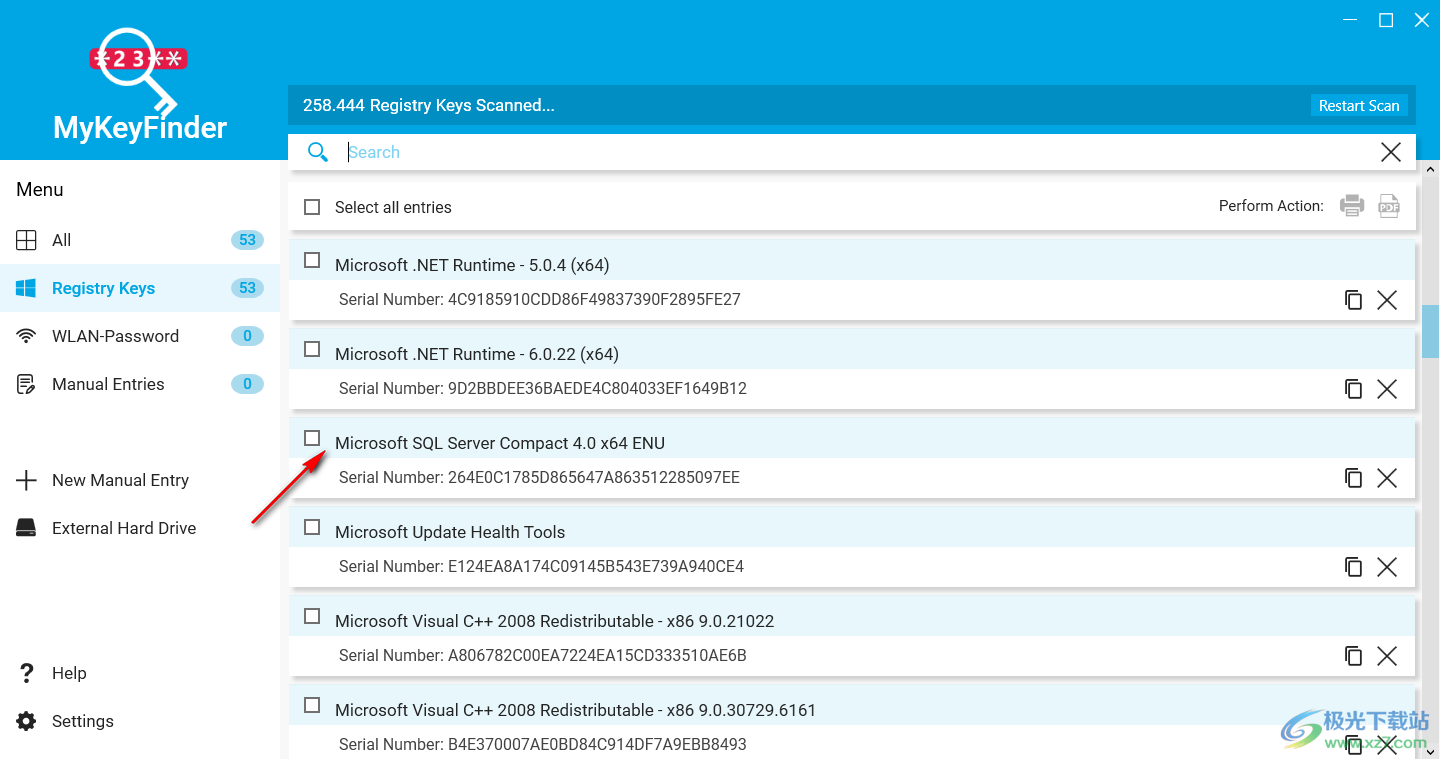This screenshot has width=1440, height=759.
Task: Delete Visual C++ 2008 9.0.21022 entry
Action: [1387, 656]
